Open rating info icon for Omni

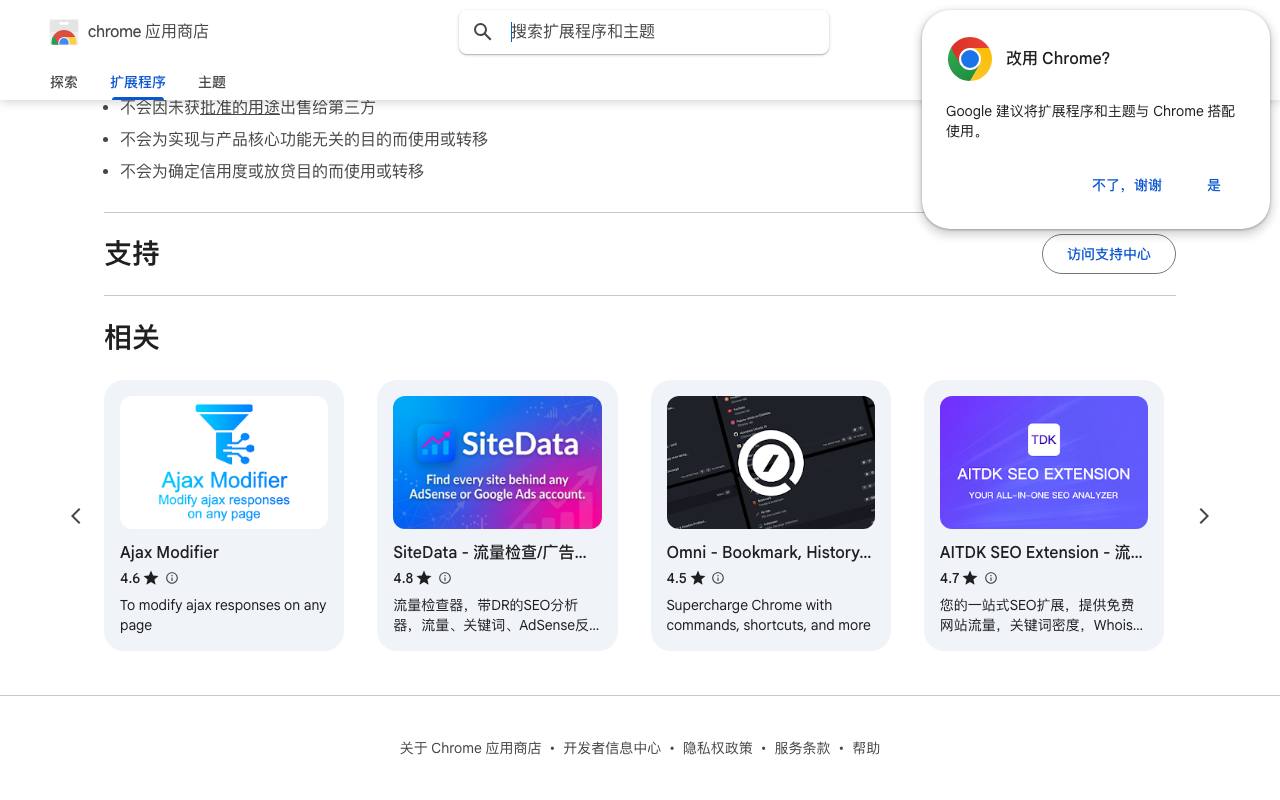[718, 578]
